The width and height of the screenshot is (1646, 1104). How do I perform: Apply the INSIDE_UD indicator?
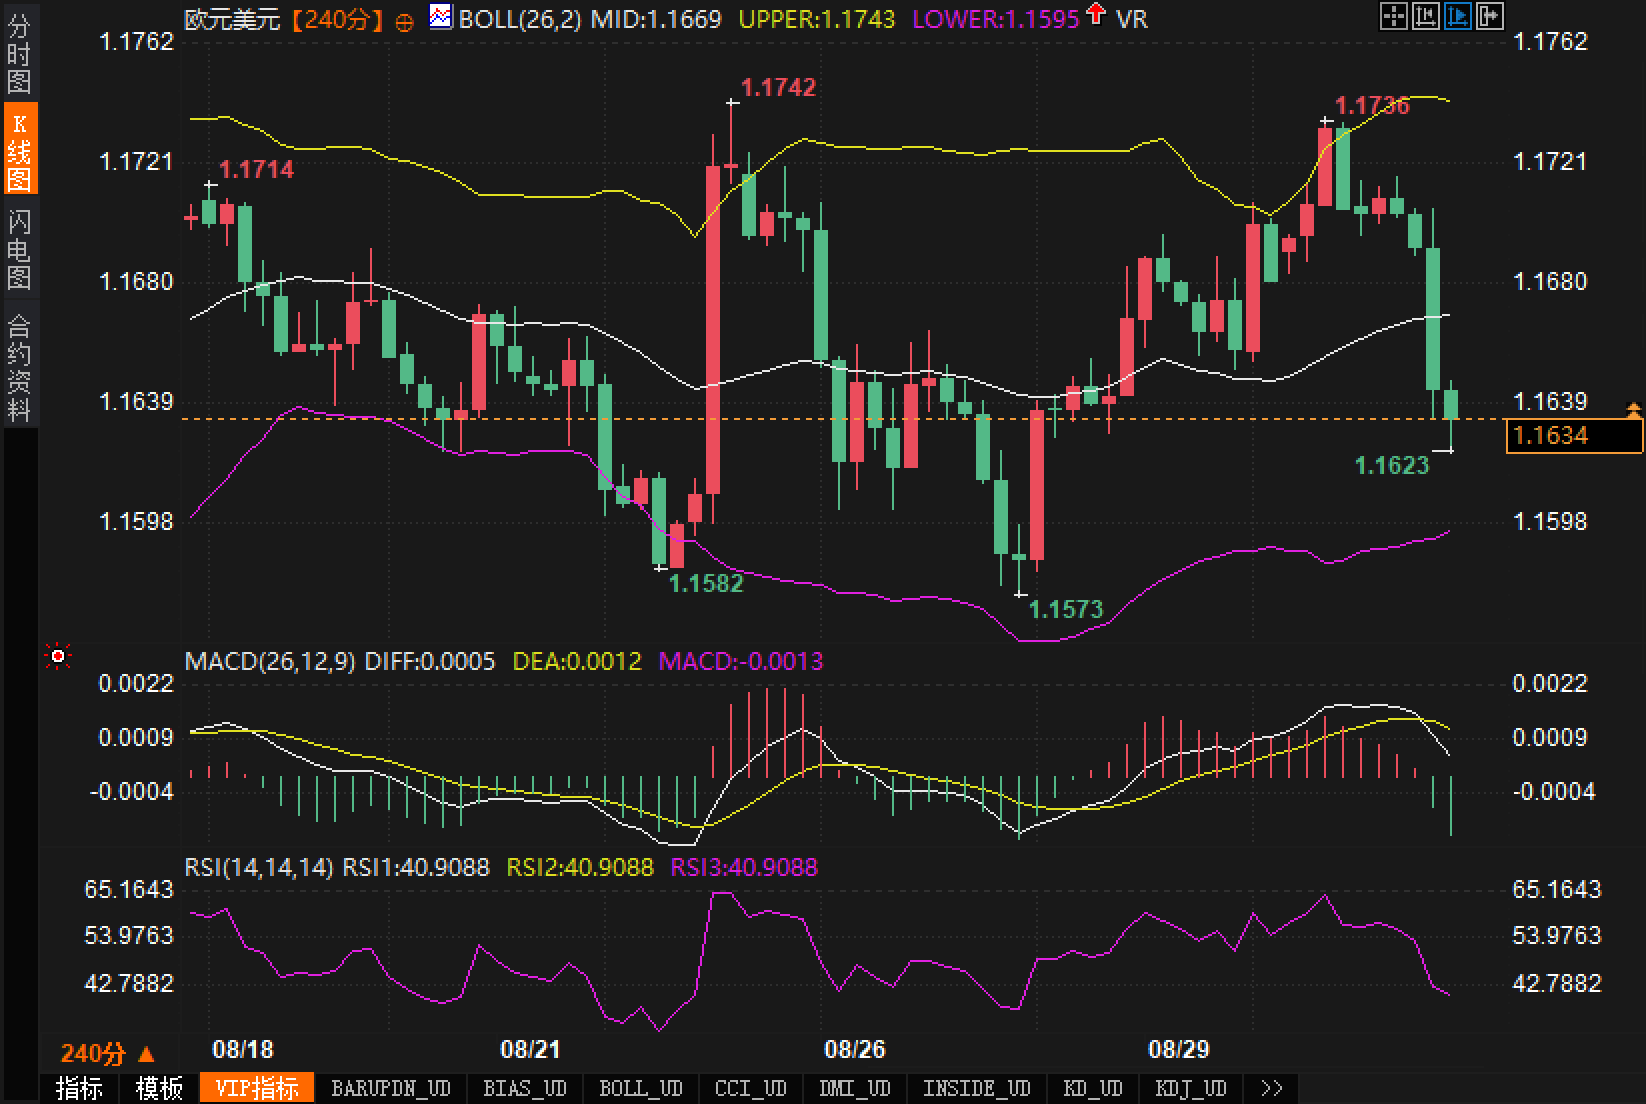pyautogui.click(x=977, y=1088)
